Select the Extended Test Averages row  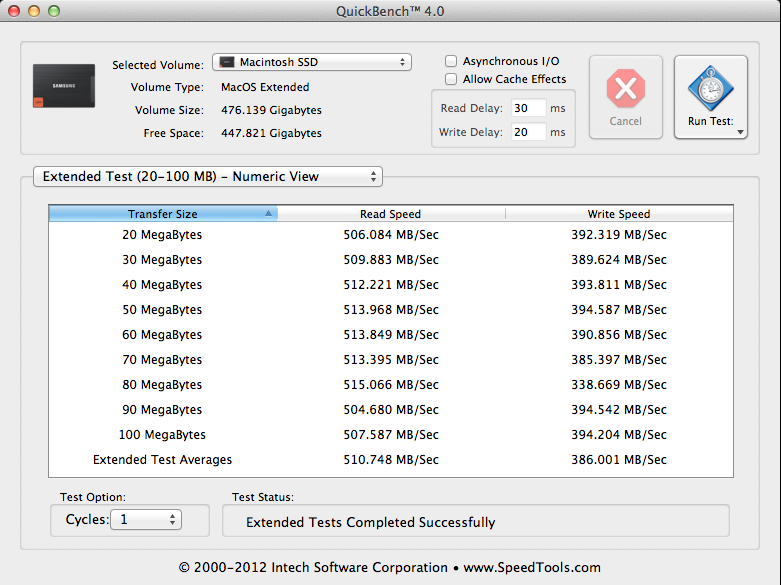391,459
